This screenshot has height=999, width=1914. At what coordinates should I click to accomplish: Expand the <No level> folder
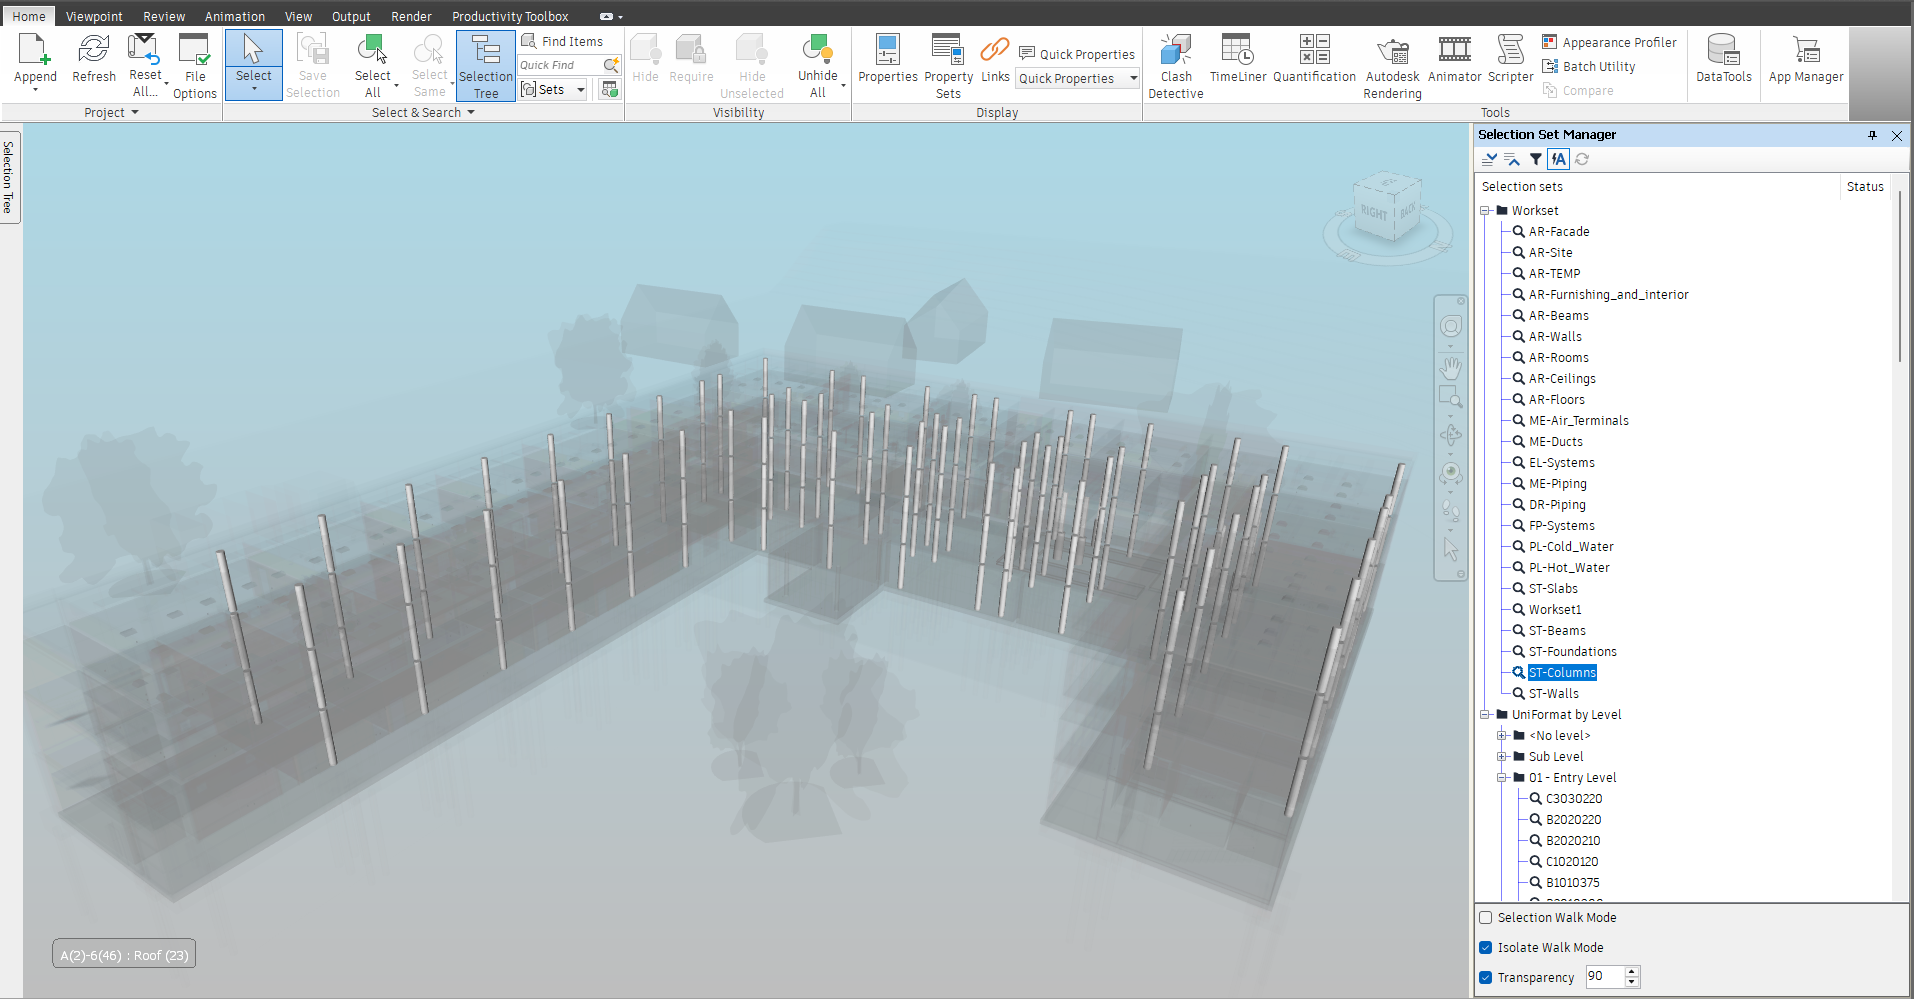1502,736
